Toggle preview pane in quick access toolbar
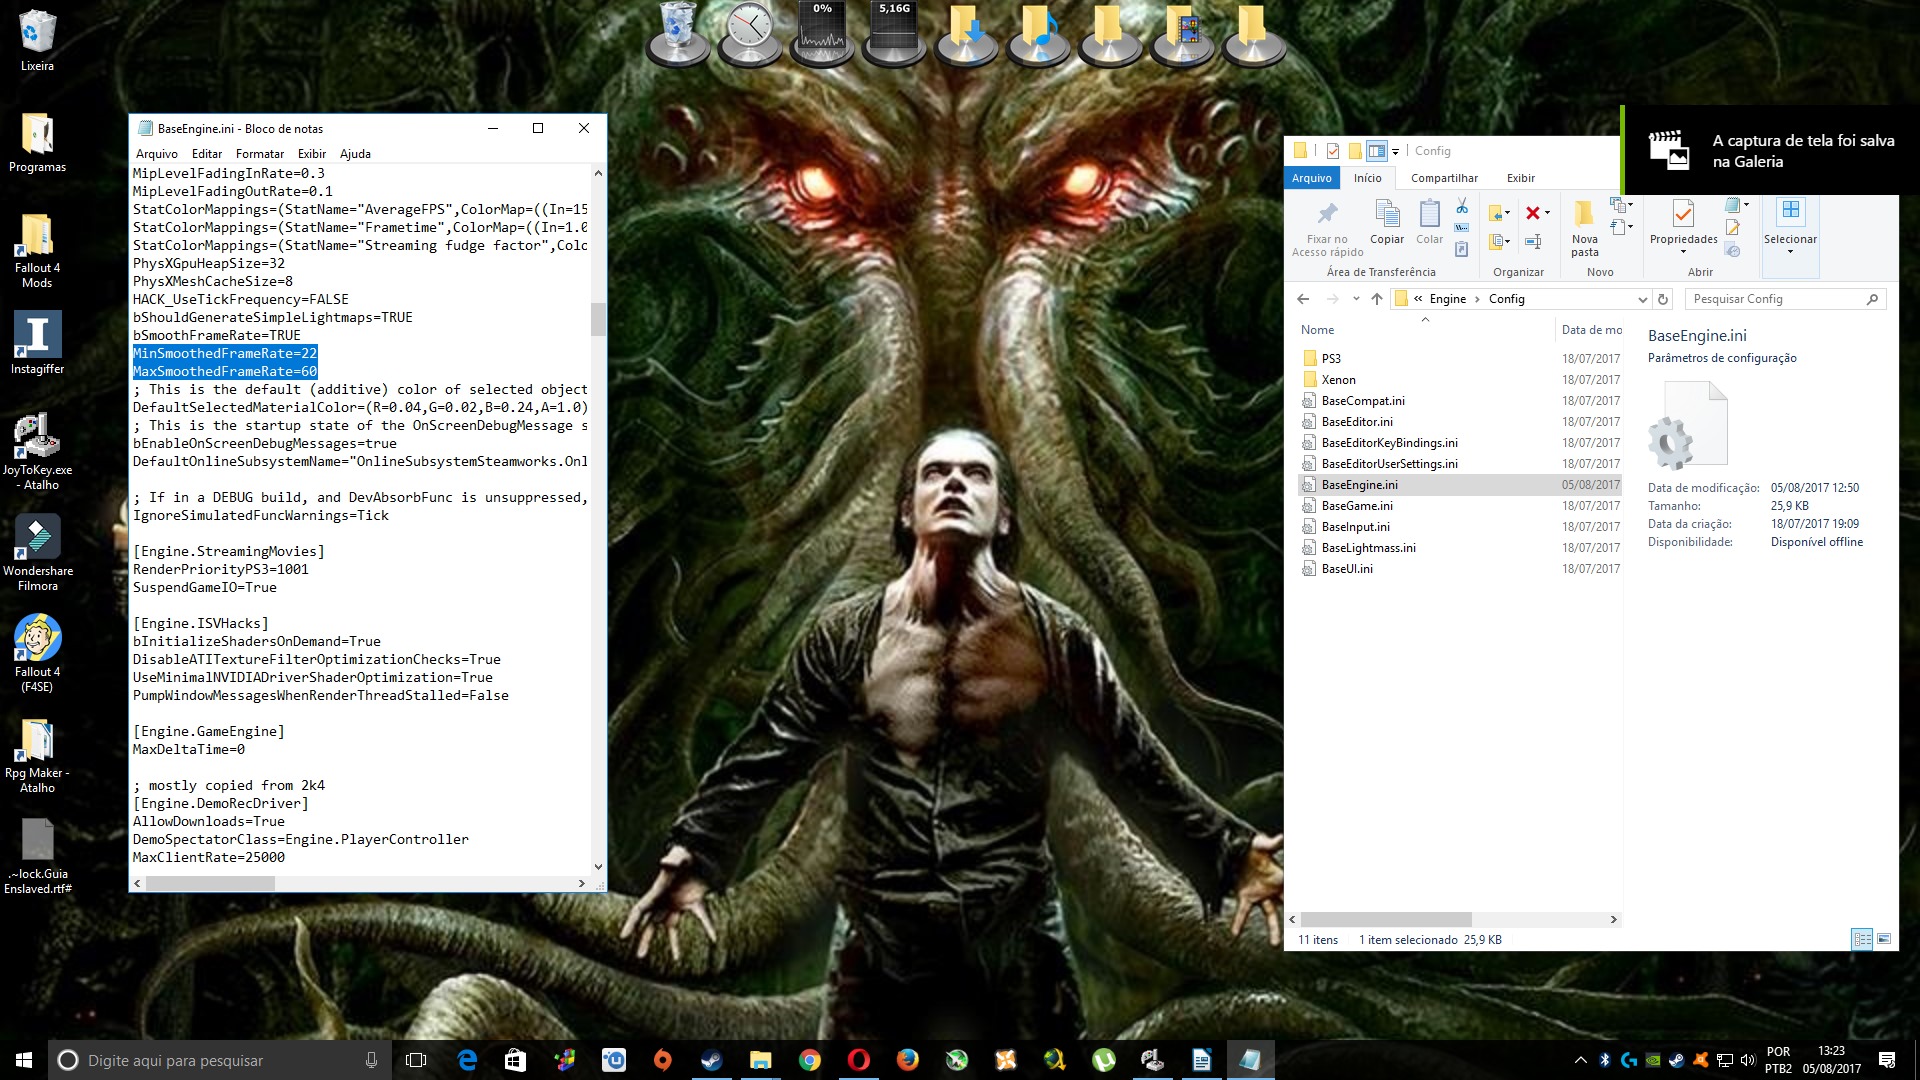Viewport: 1920px width, 1080px height. [x=1377, y=151]
